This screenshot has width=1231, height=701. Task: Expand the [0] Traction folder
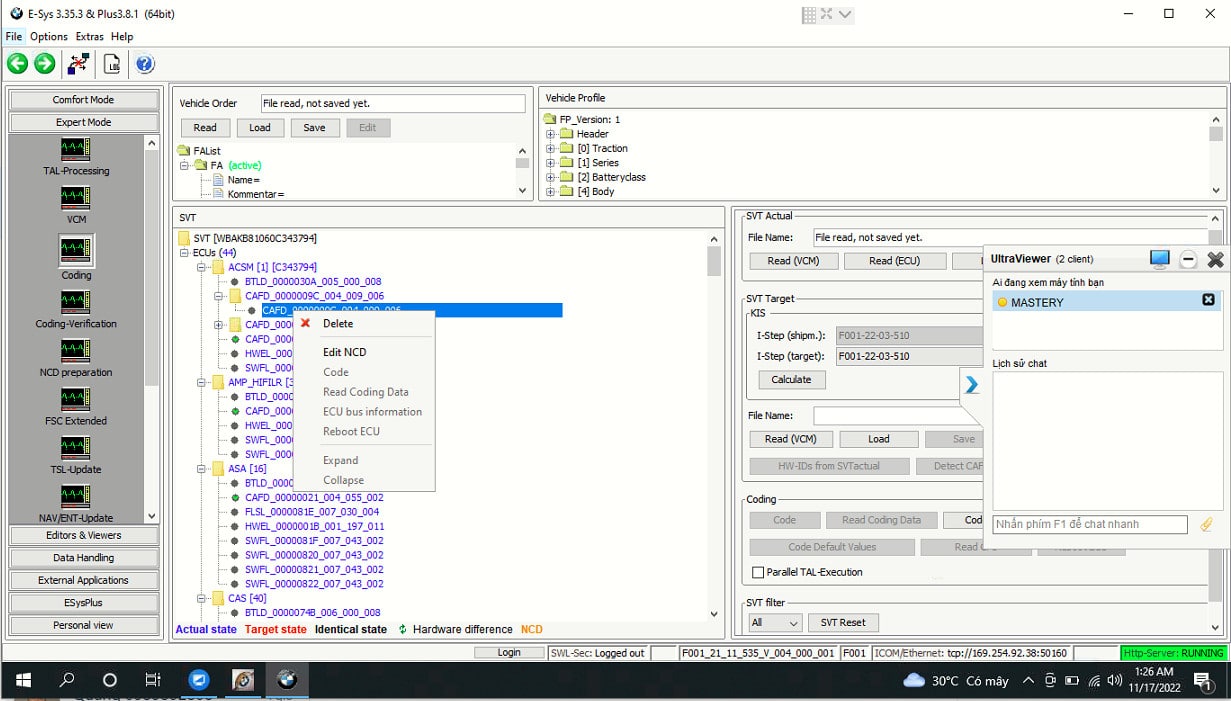tap(550, 148)
